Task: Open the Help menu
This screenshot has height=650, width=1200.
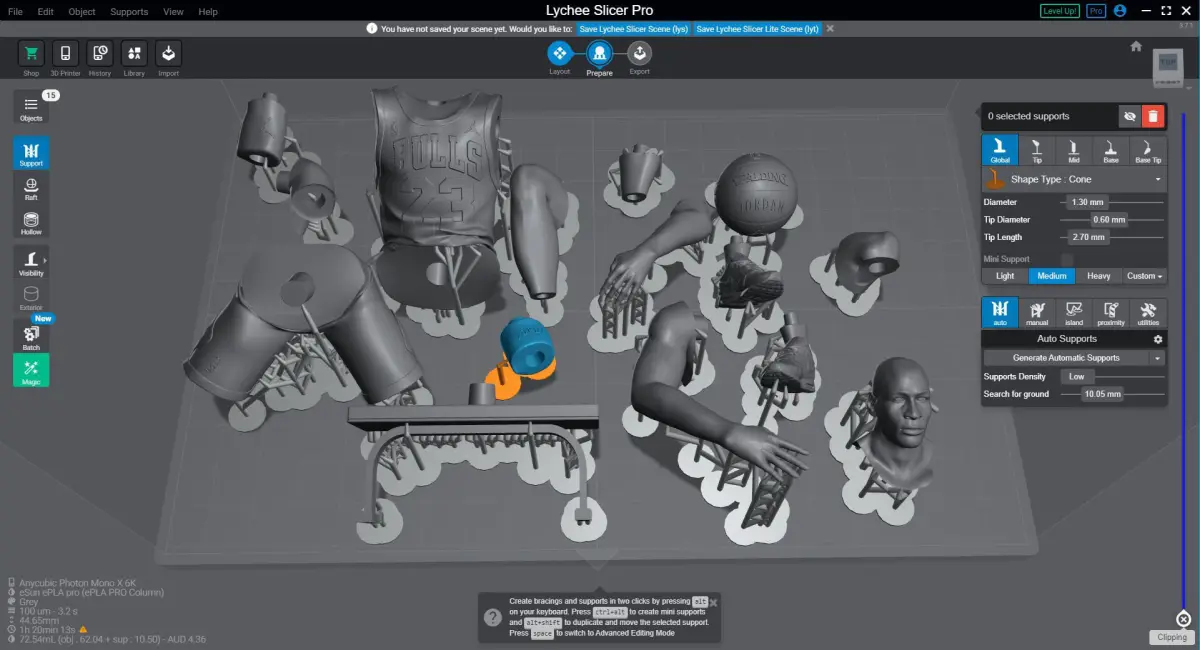Action: (x=208, y=12)
